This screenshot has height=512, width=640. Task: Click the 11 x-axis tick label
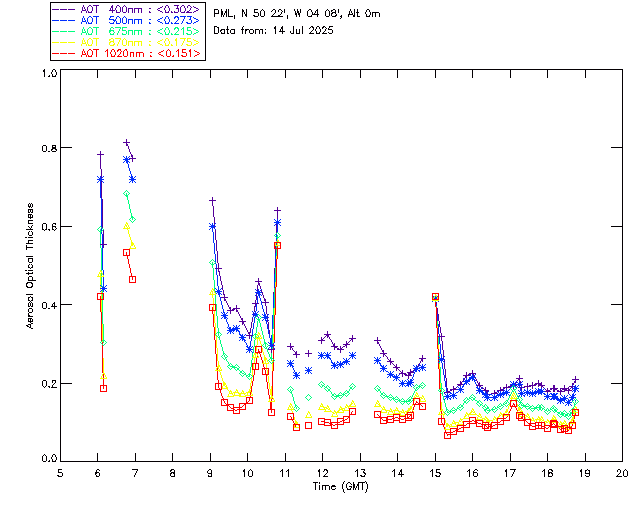tap(285, 474)
